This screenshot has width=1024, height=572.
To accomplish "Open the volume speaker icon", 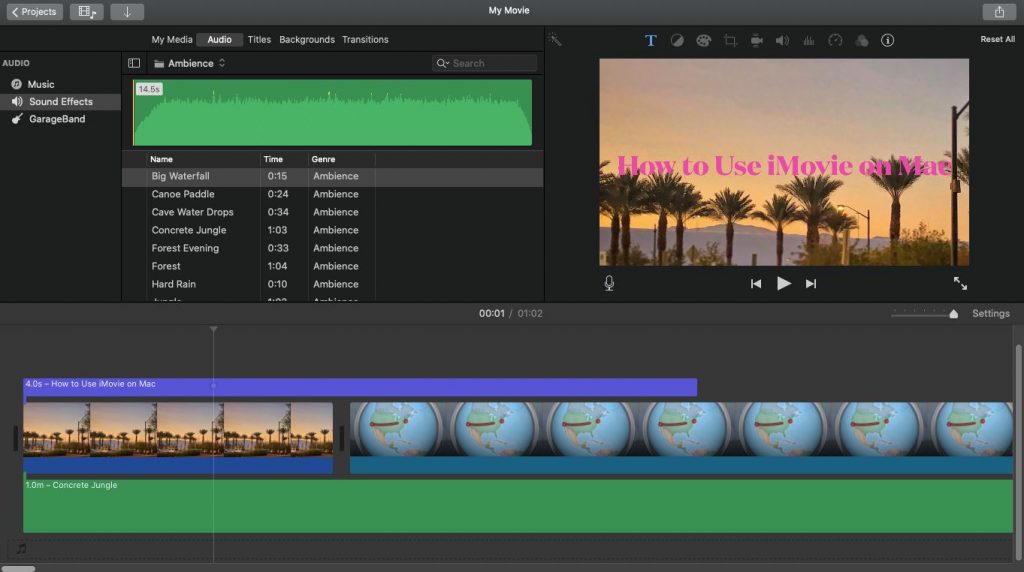I will point(782,40).
